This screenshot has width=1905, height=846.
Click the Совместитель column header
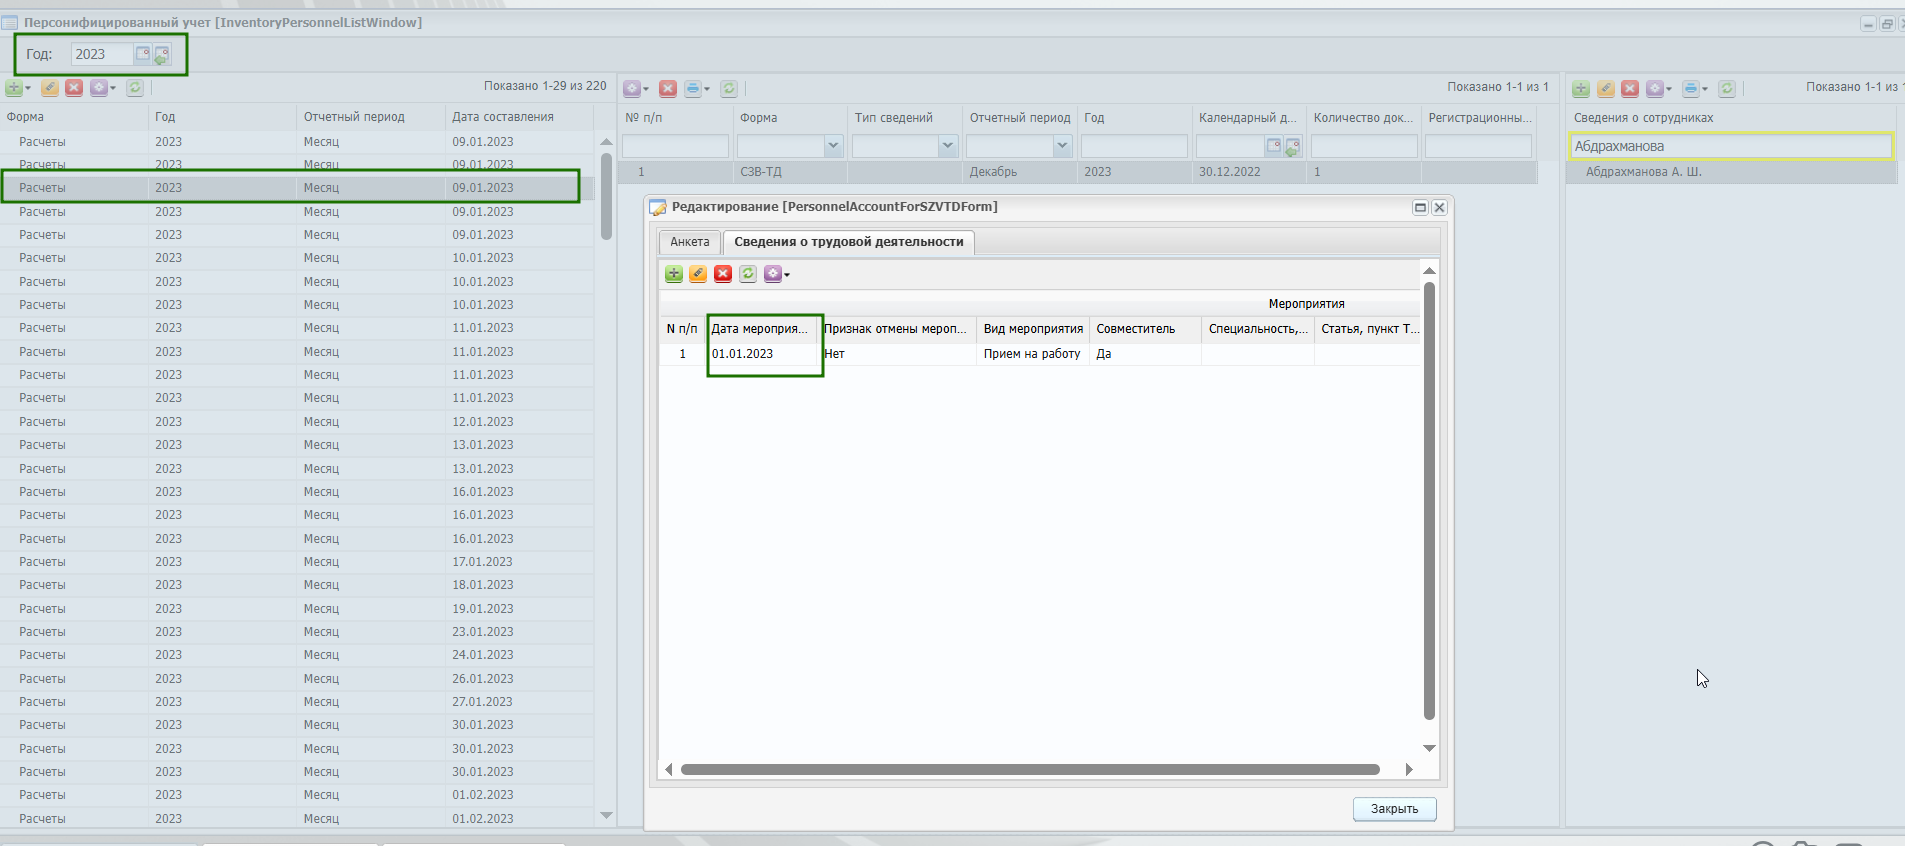(1146, 329)
